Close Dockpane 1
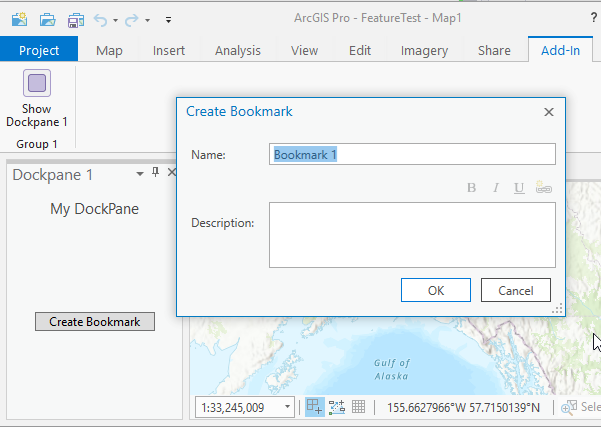This screenshot has height=427, width=601. (x=172, y=172)
